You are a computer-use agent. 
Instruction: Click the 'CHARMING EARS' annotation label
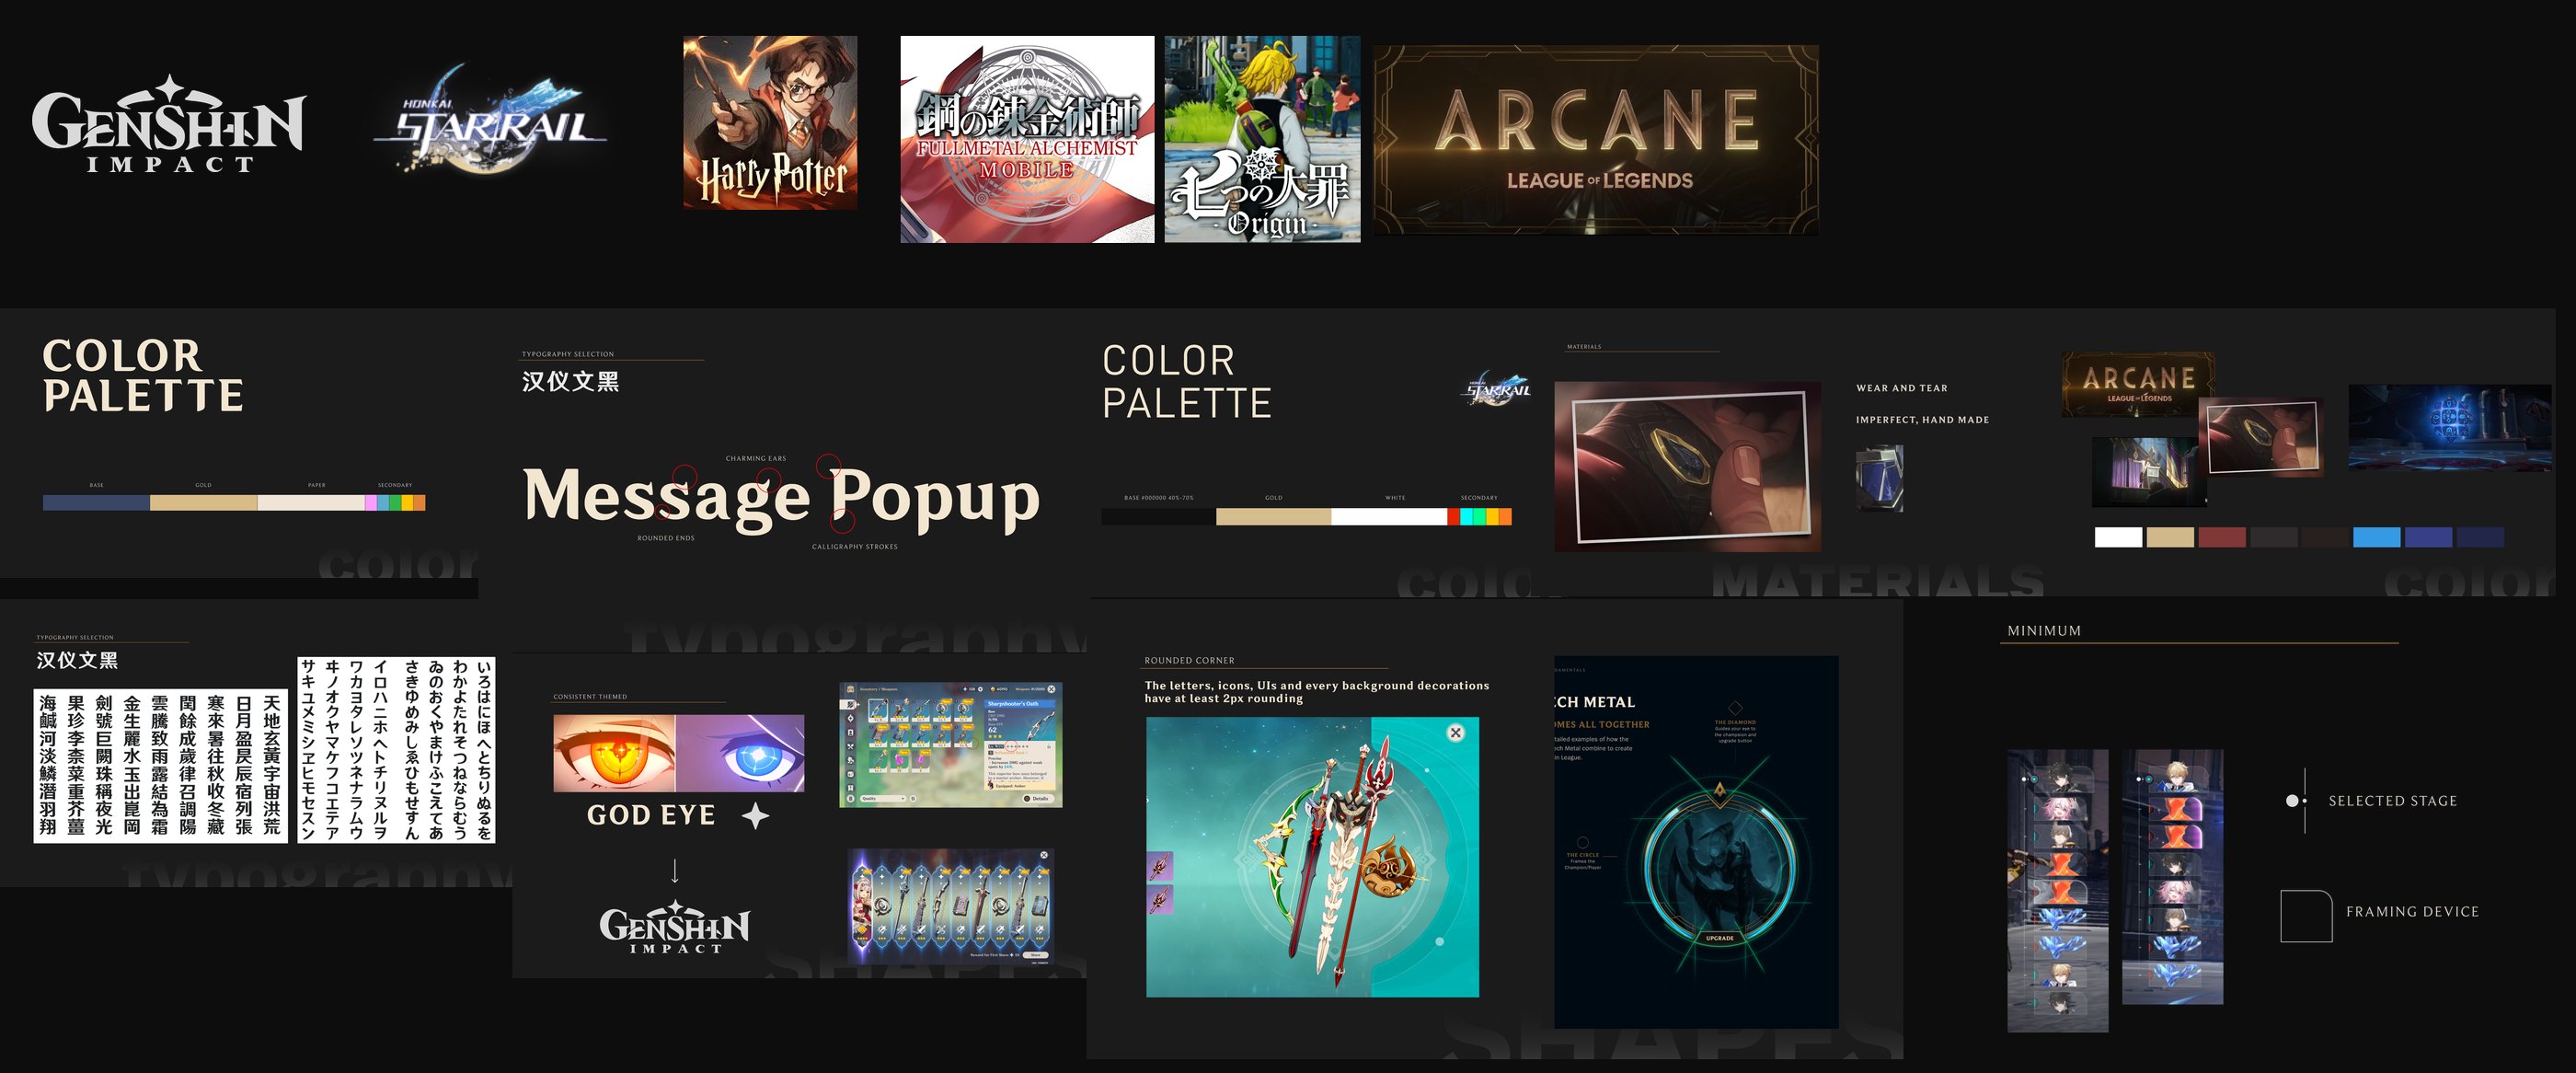pyautogui.click(x=756, y=459)
